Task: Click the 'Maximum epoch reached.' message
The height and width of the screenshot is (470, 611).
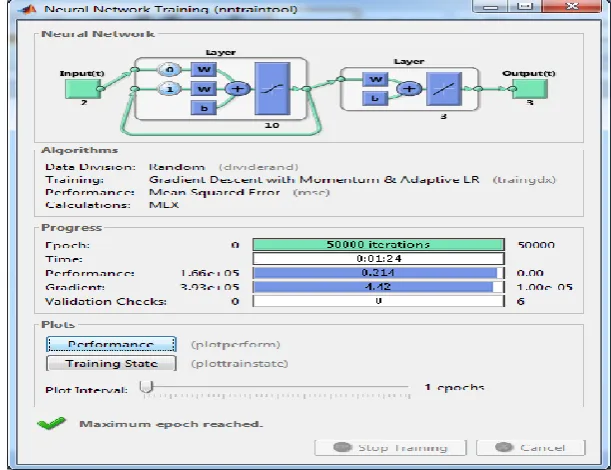Action: (x=171, y=424)
